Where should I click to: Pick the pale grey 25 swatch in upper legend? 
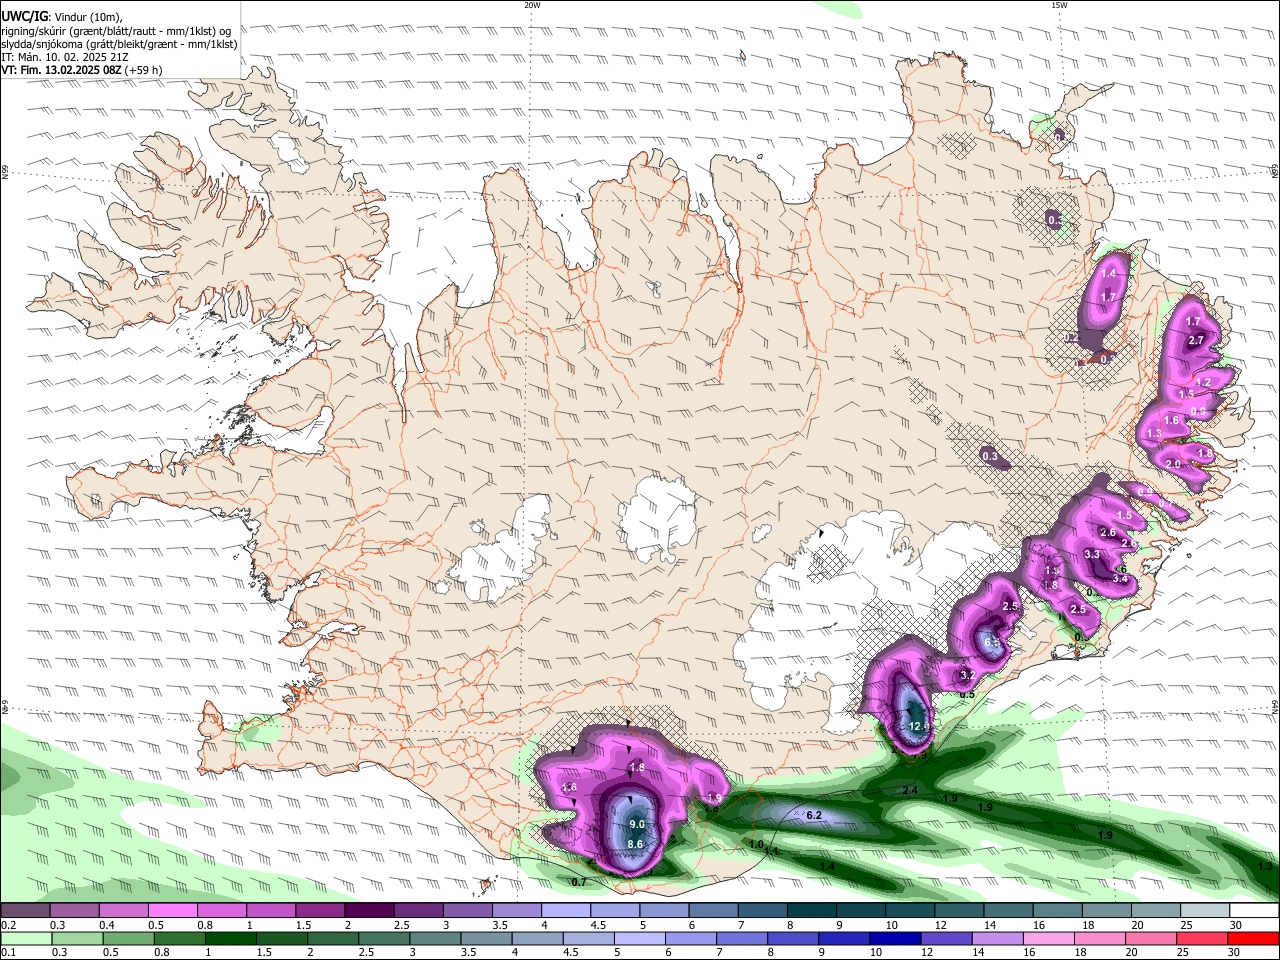[1206, 911]
